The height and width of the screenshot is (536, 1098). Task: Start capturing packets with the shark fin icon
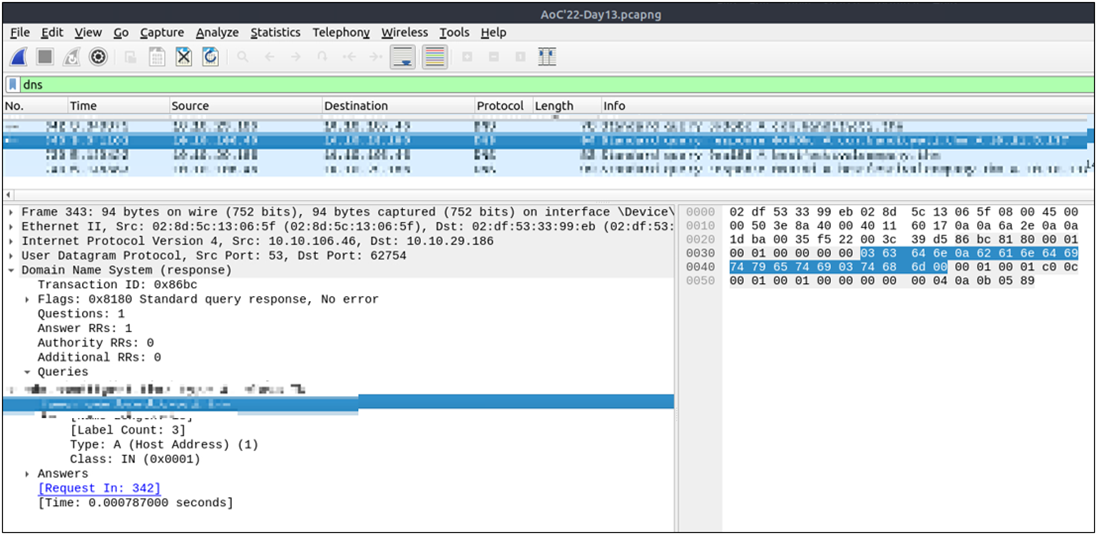[x=19, y=57]
